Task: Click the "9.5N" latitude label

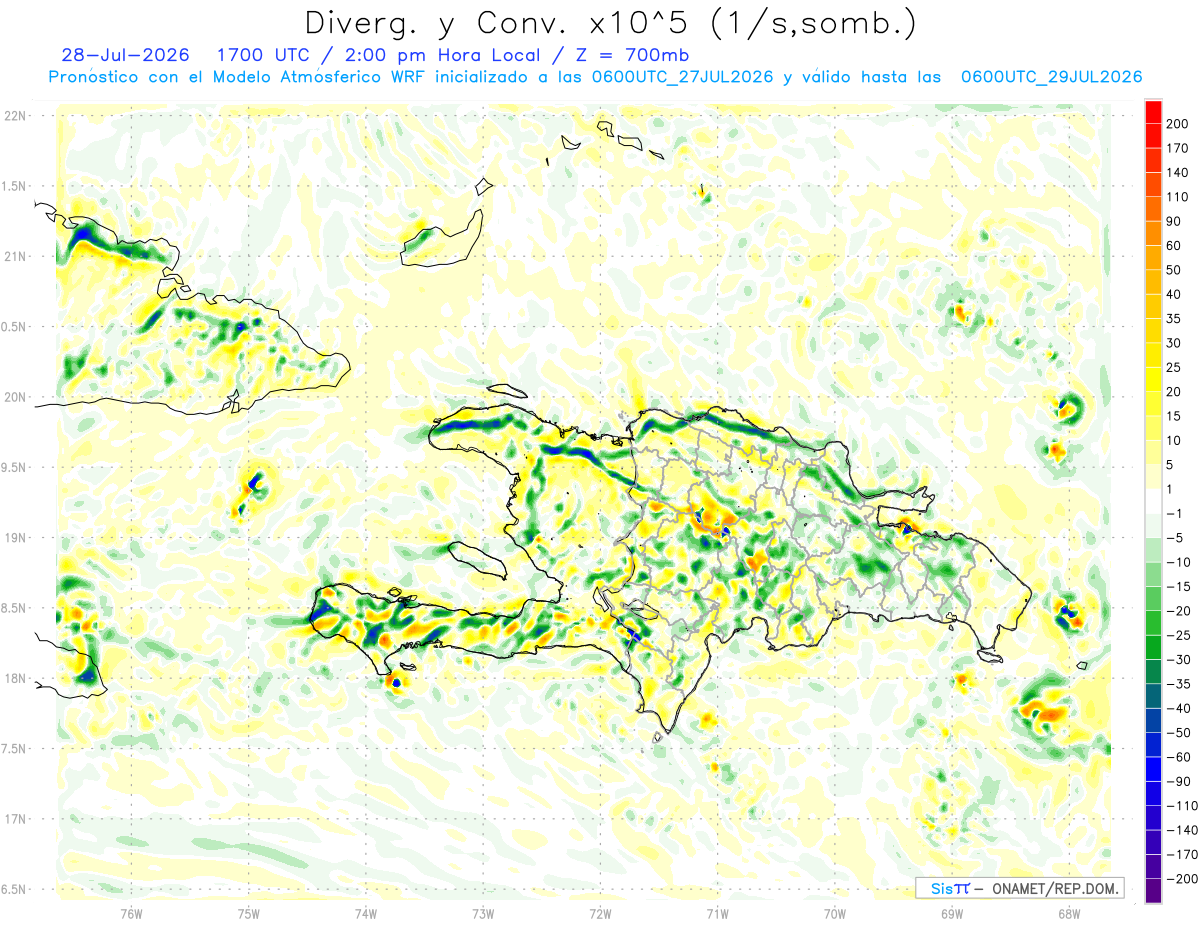Action: click(14, 467)
